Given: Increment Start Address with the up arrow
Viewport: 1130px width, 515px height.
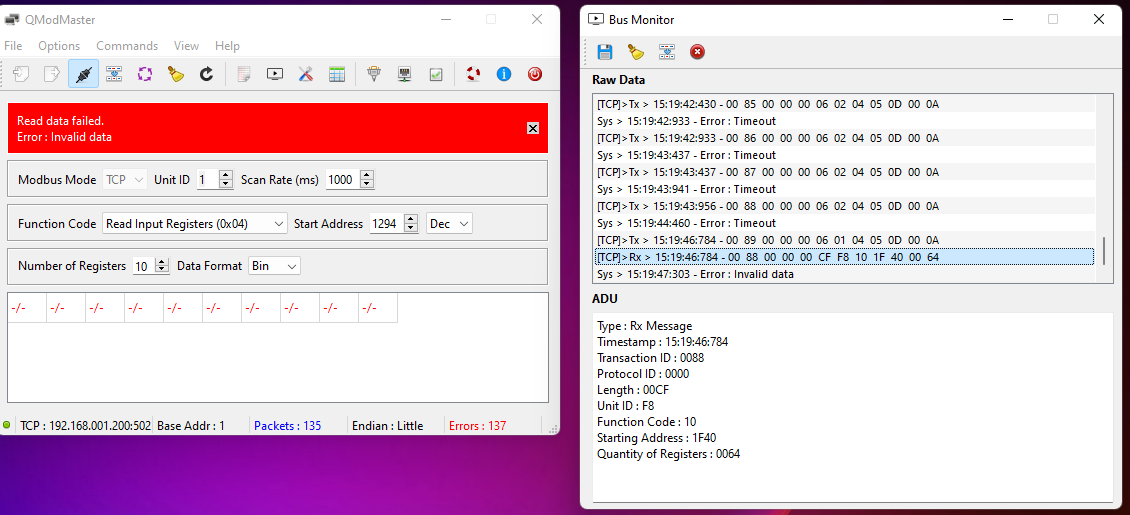Looking at the screenshot, I should tap(411, 219).
